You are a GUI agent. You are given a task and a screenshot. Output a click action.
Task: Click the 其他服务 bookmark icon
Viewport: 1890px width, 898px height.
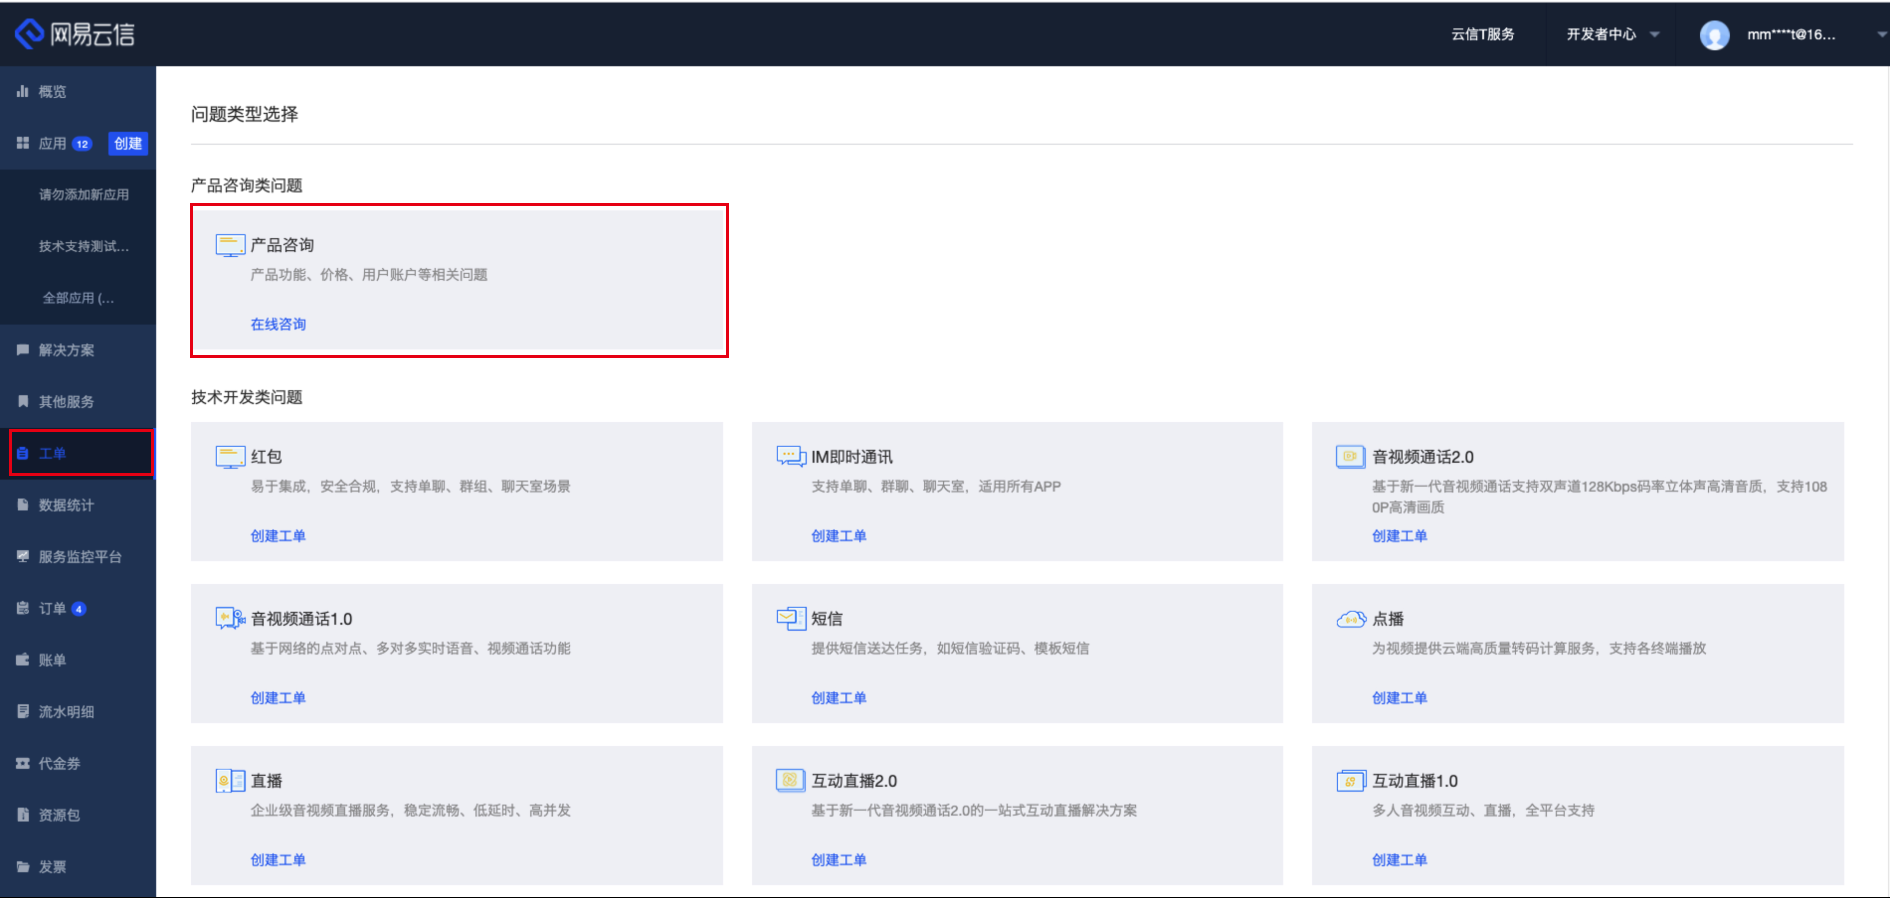click(x=22, y=401)
